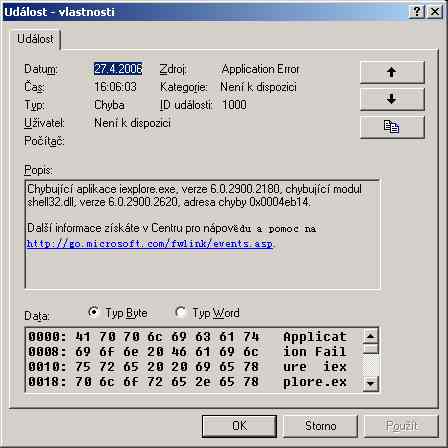Select the Typ Word radio button
This screenshot has width=448, height=448.
(x=180, y=312)
